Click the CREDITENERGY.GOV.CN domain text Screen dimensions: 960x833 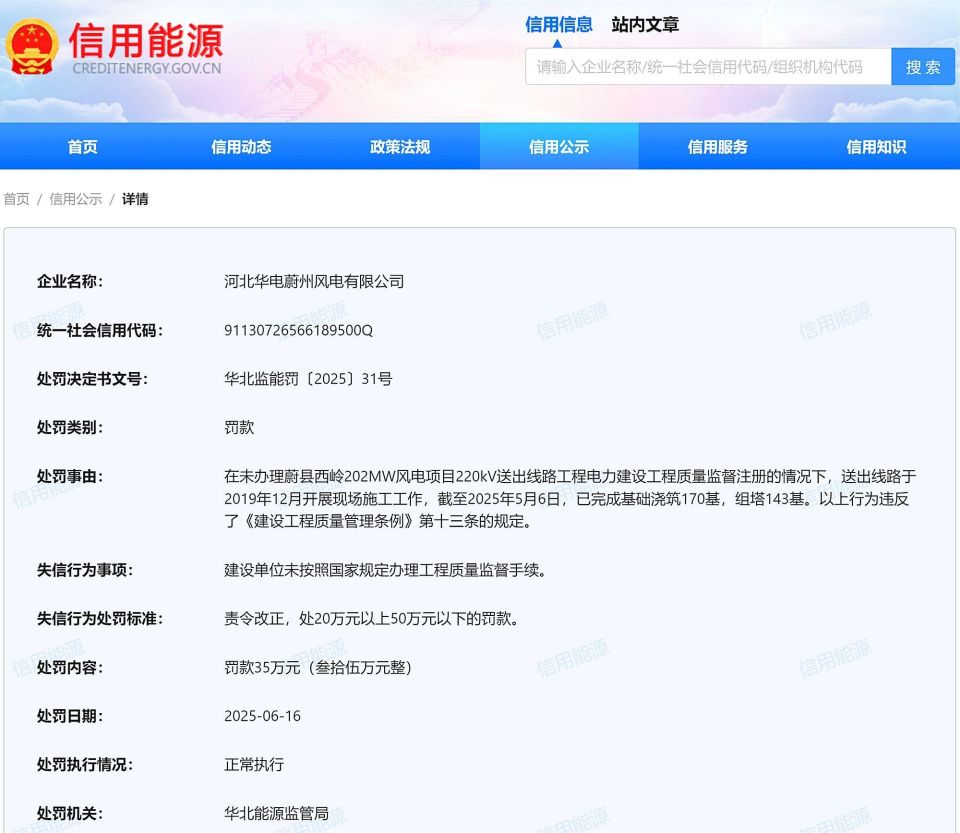(146, 69)
